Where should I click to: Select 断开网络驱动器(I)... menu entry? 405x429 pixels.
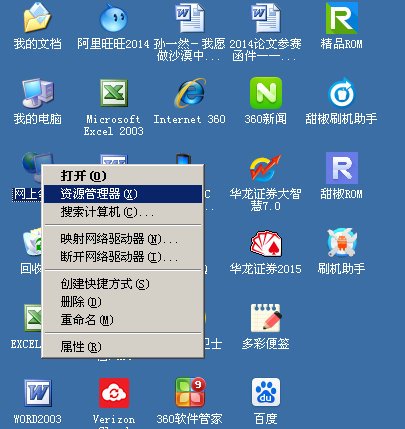[x=123, y=257]
